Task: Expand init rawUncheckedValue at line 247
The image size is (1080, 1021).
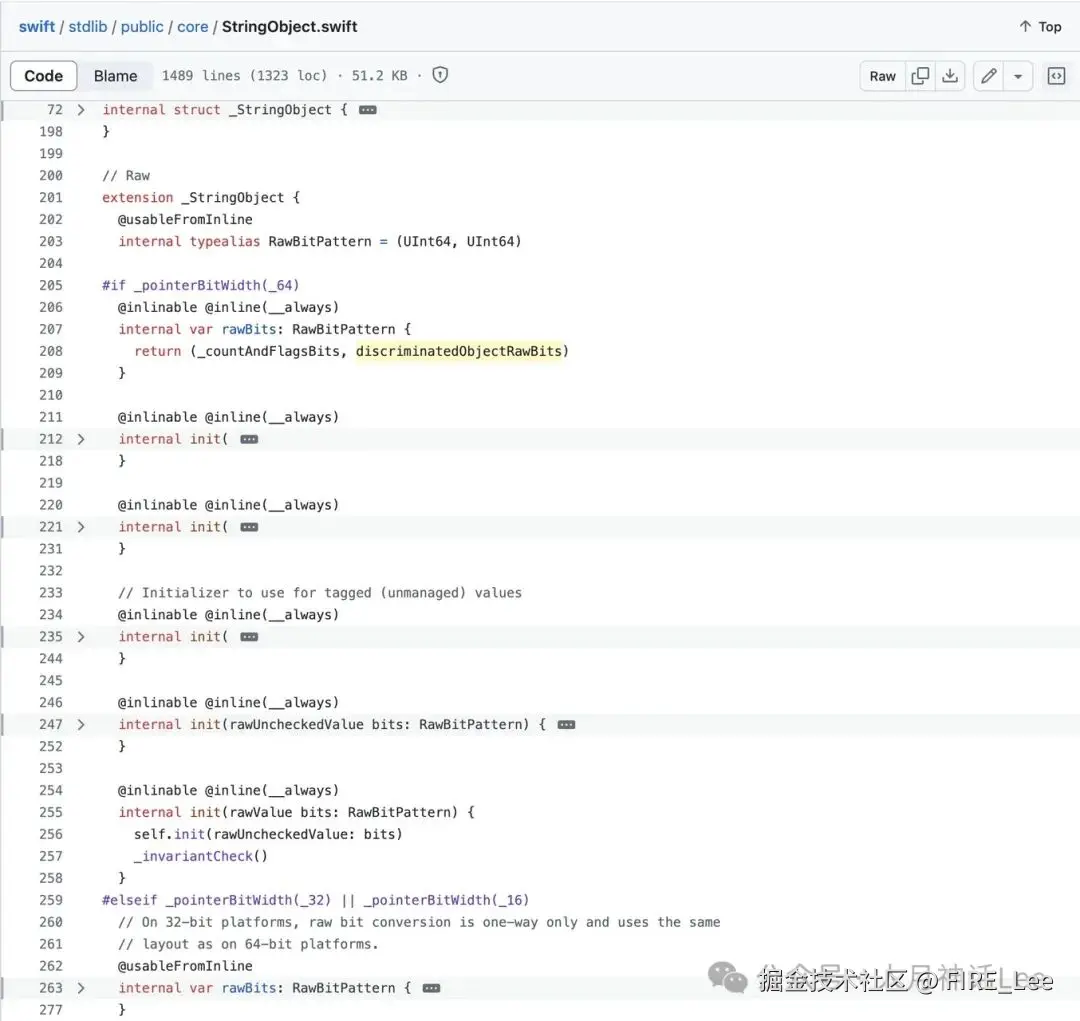Action: pos(81,725)
